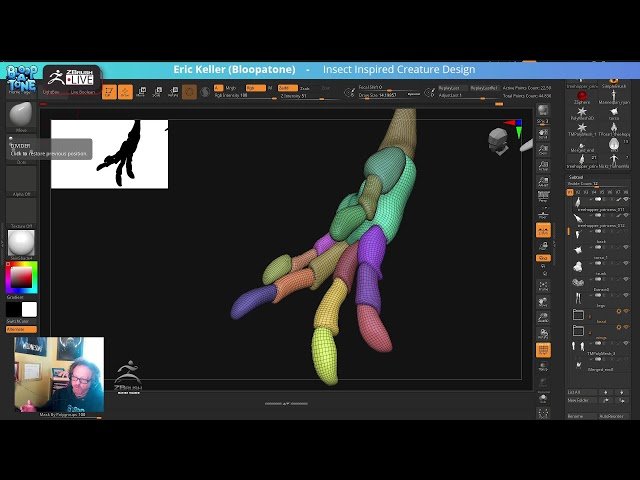Click the BPR render icon
The width and height of the screenshot is (640, 480).
pyautogui.click(x=543, y=111)
